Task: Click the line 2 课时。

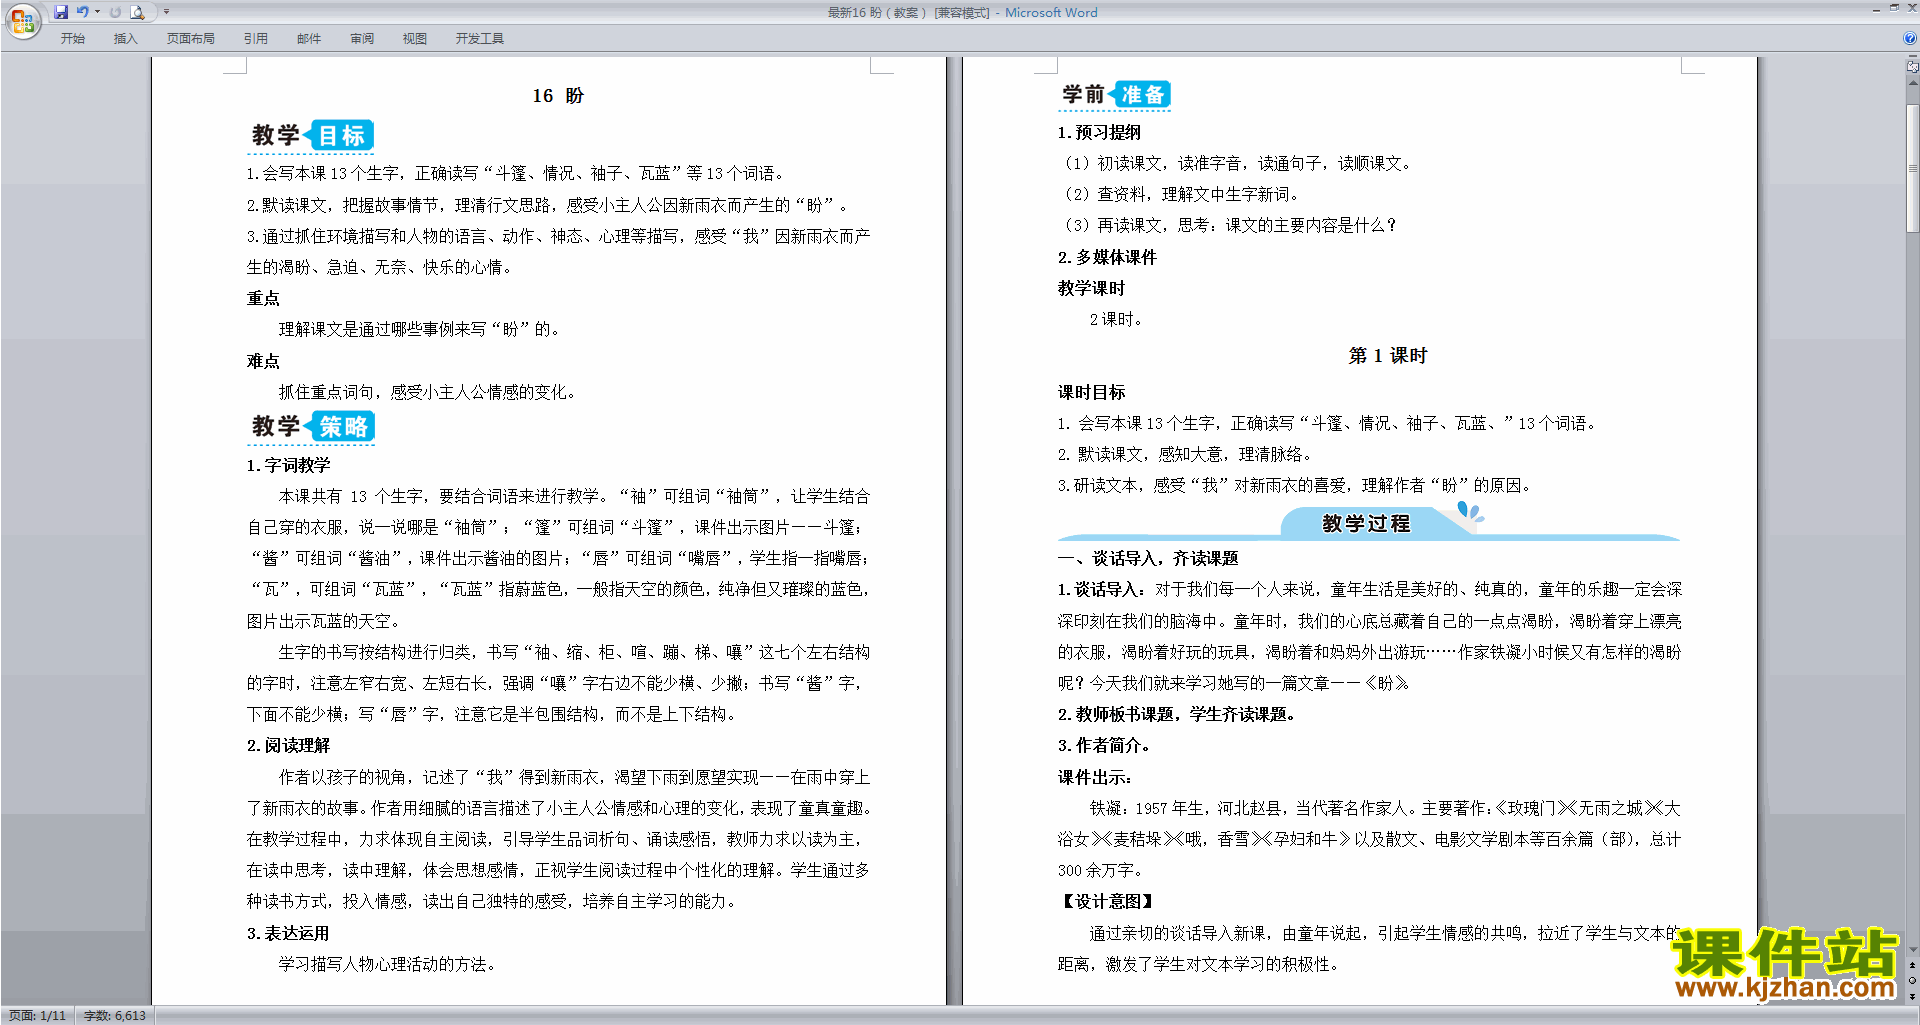Action: [1115, 320]
